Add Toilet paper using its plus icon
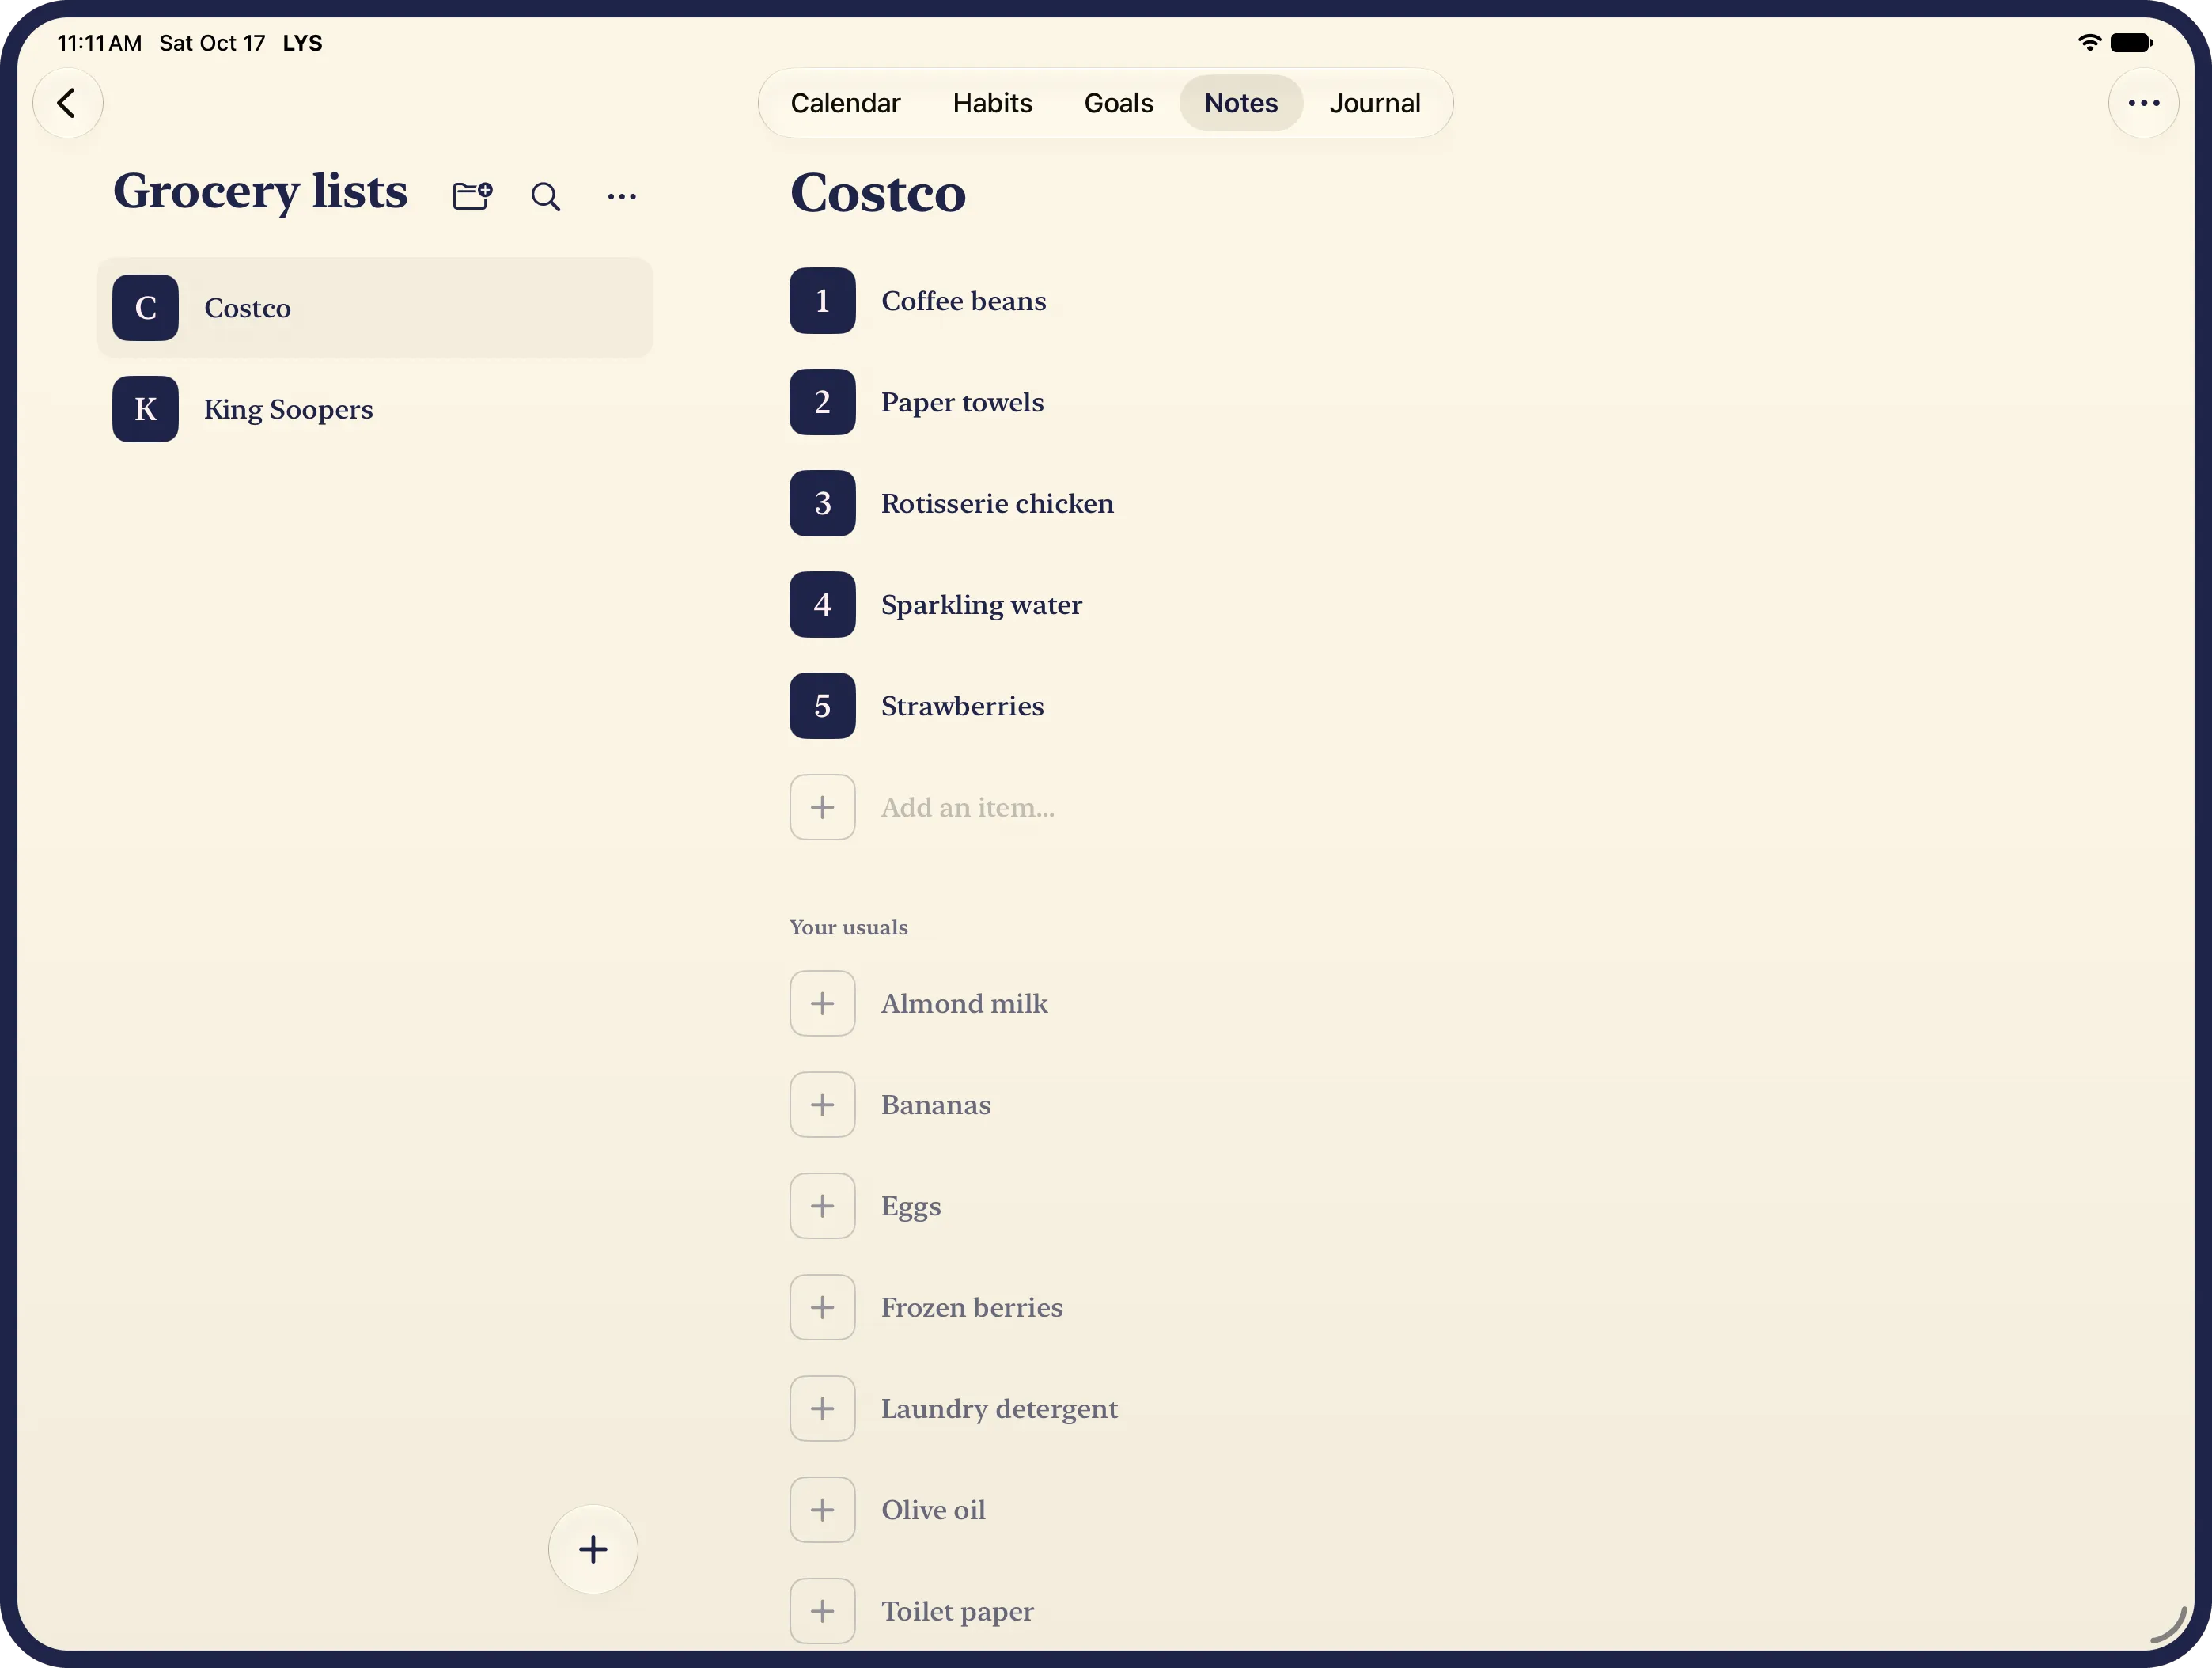Screen dimensions: 2212x1668 (822, 1611)
